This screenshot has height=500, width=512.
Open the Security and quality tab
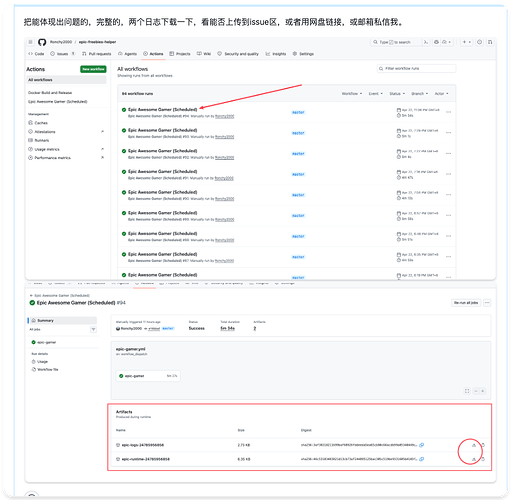tap(238, 54)
